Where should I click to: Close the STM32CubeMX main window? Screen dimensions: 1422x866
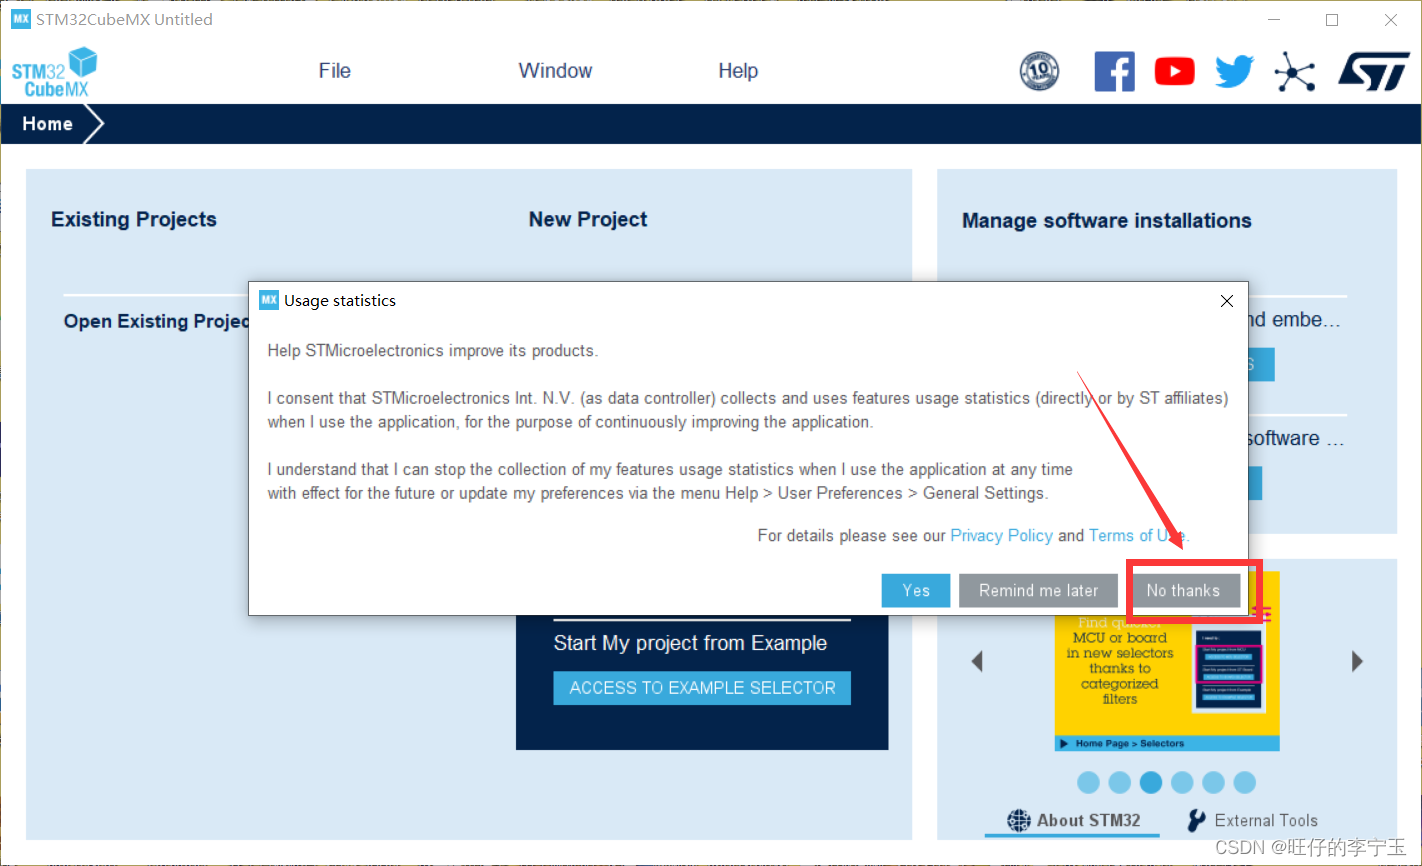tap(1391, 20)
